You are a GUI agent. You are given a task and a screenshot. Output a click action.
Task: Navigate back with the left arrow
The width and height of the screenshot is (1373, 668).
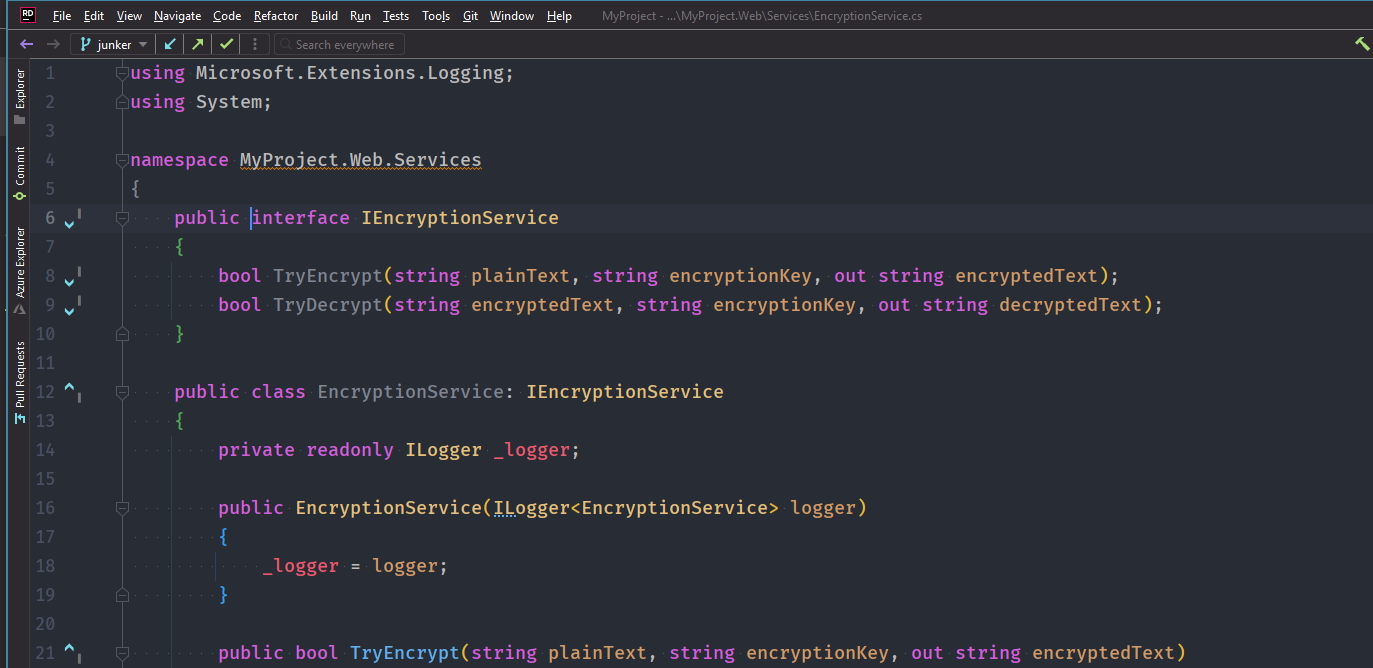point(27,44)
